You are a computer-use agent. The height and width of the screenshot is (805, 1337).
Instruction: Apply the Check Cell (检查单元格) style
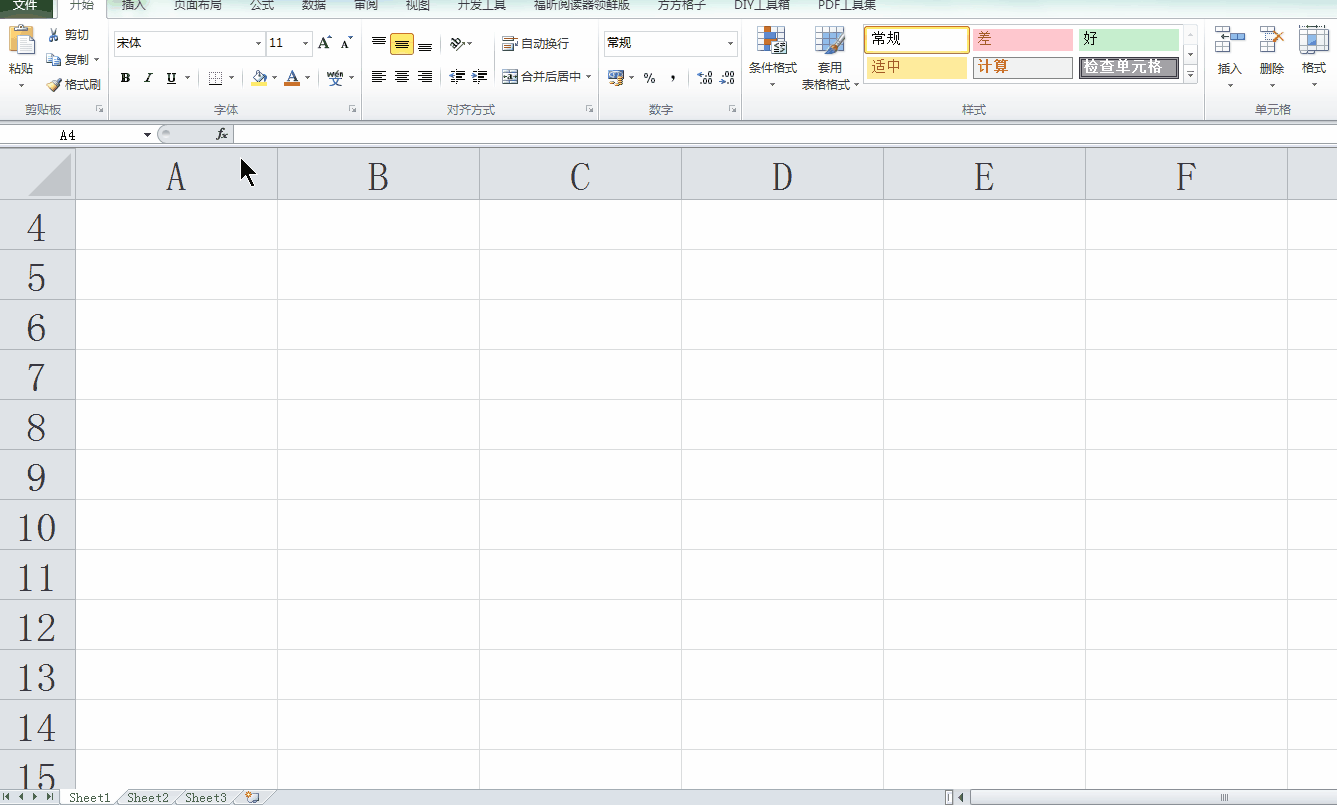(1129, 68)
